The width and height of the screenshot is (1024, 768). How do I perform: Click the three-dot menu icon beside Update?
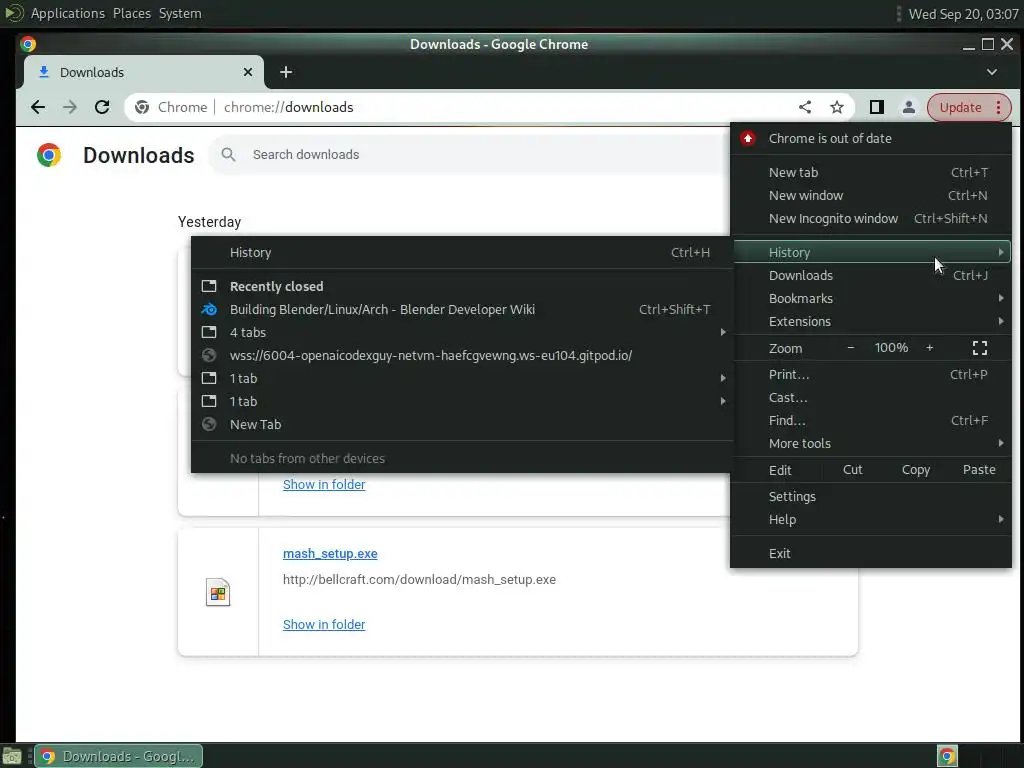[999, 107]
